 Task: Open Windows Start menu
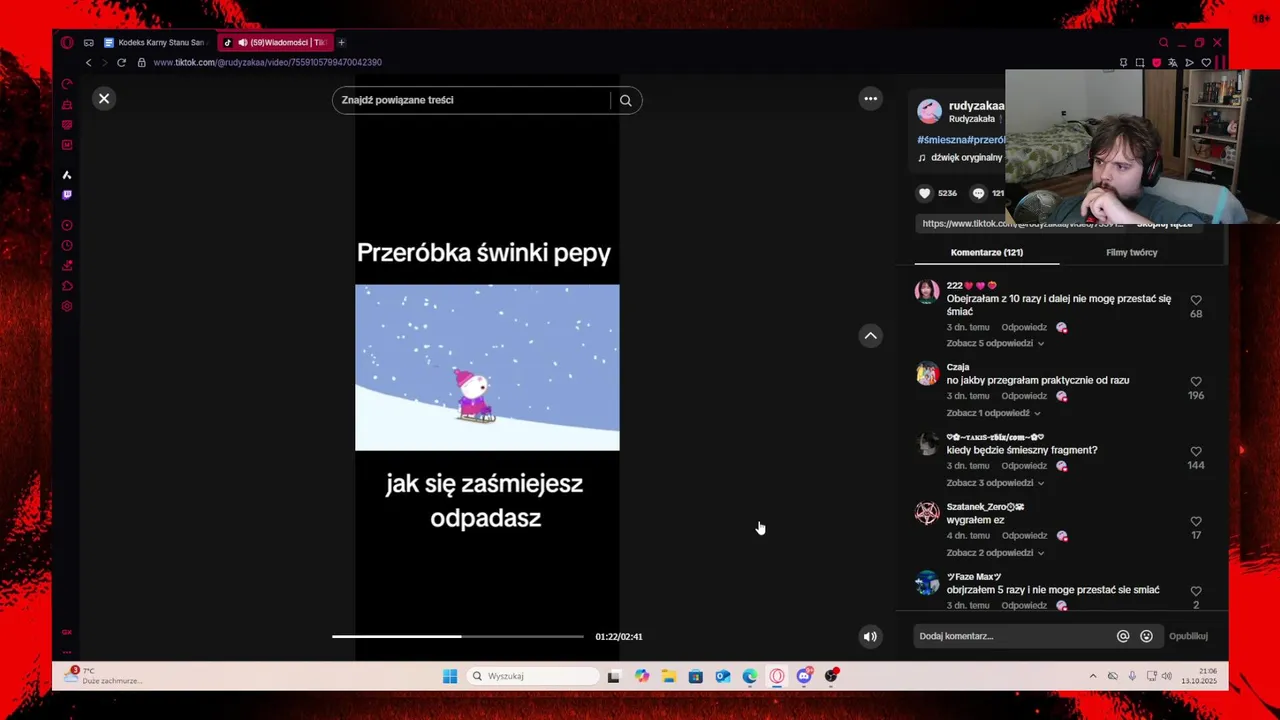[x=450, y=676]
